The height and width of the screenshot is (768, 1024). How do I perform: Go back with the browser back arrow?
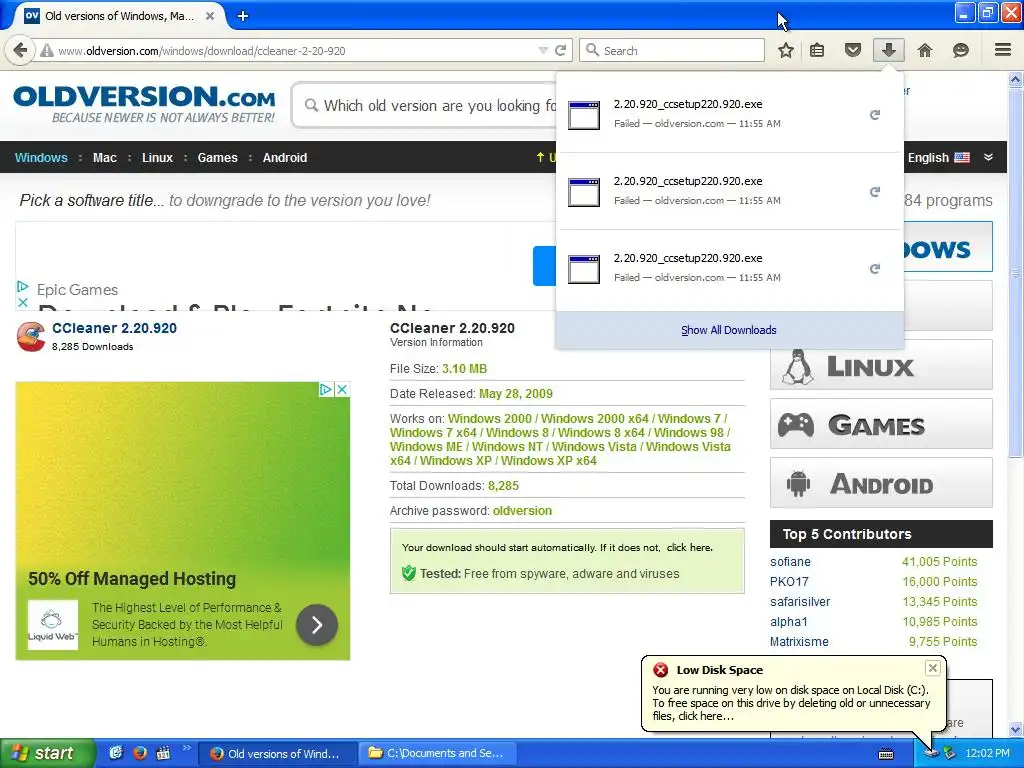(x=20, y=50)
